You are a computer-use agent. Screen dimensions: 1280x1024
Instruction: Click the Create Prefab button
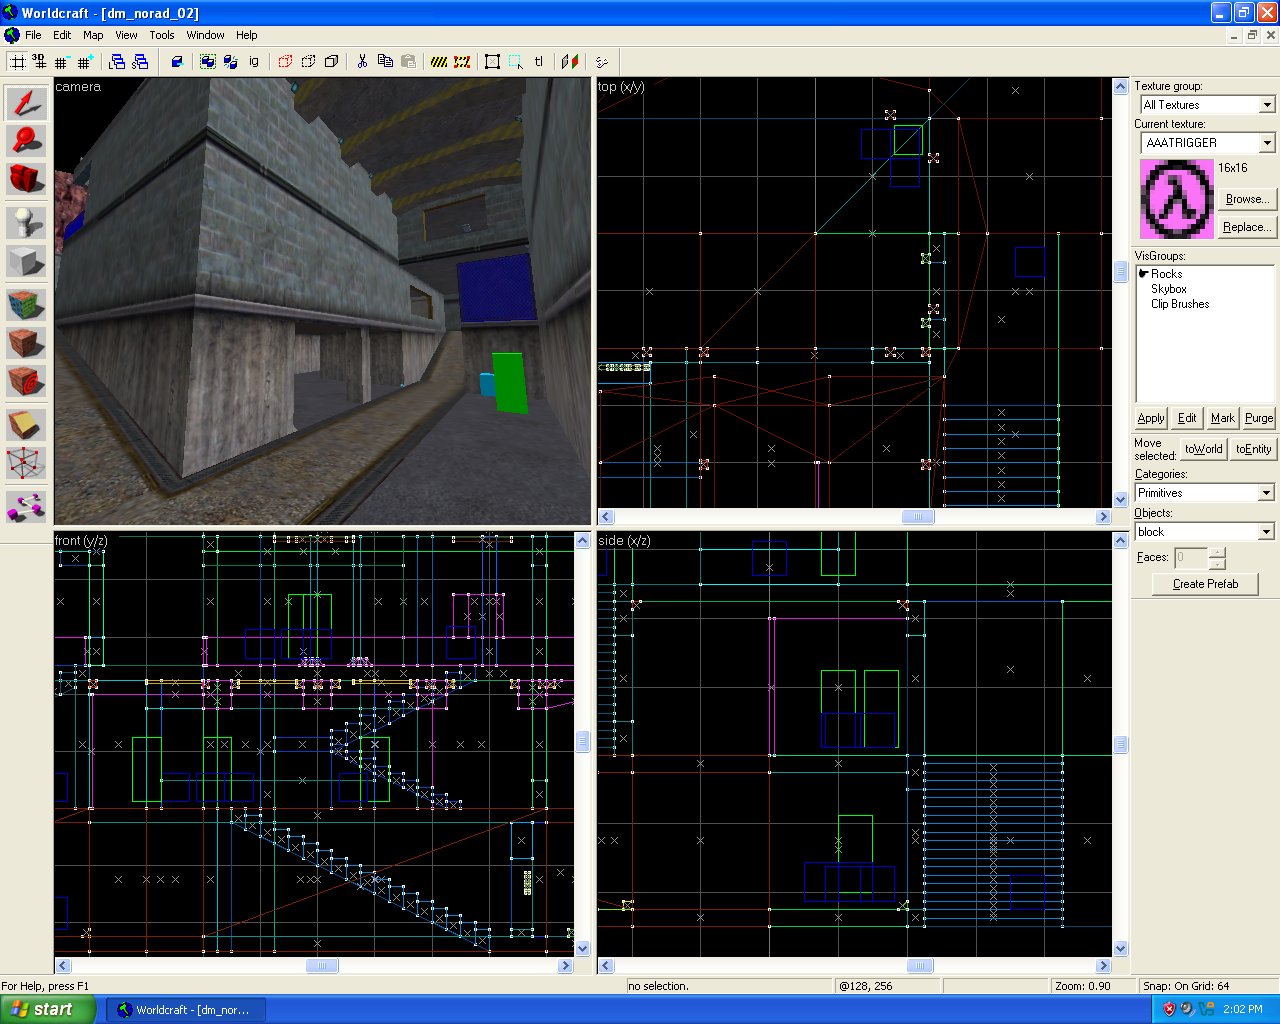coord(1205,584)
